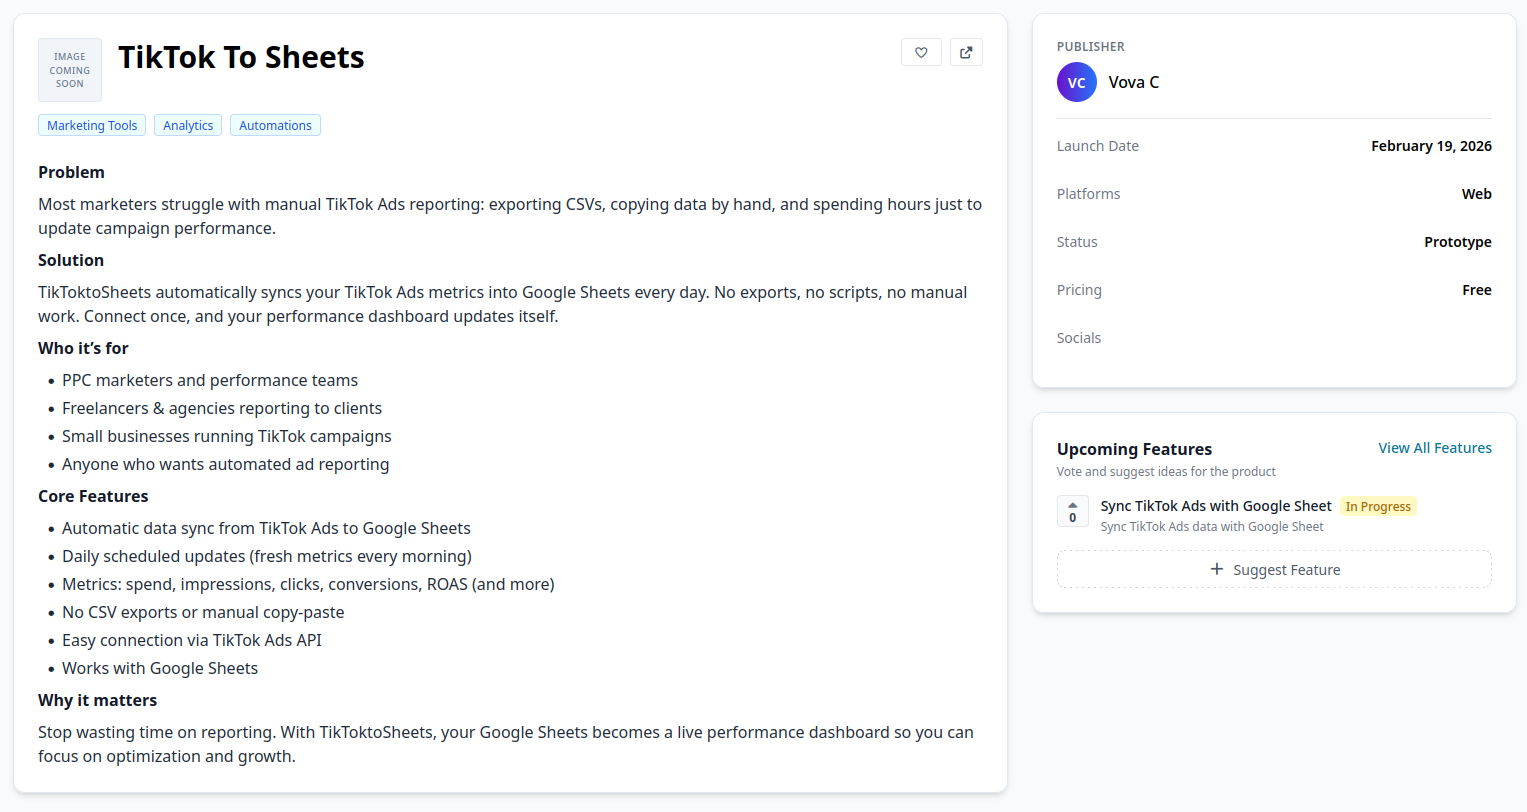The height and width of the screenshot is (812, 1527).
Task: Open the Sync TikTok Ads with Google Sheet feature
Action: point(1215,506)
